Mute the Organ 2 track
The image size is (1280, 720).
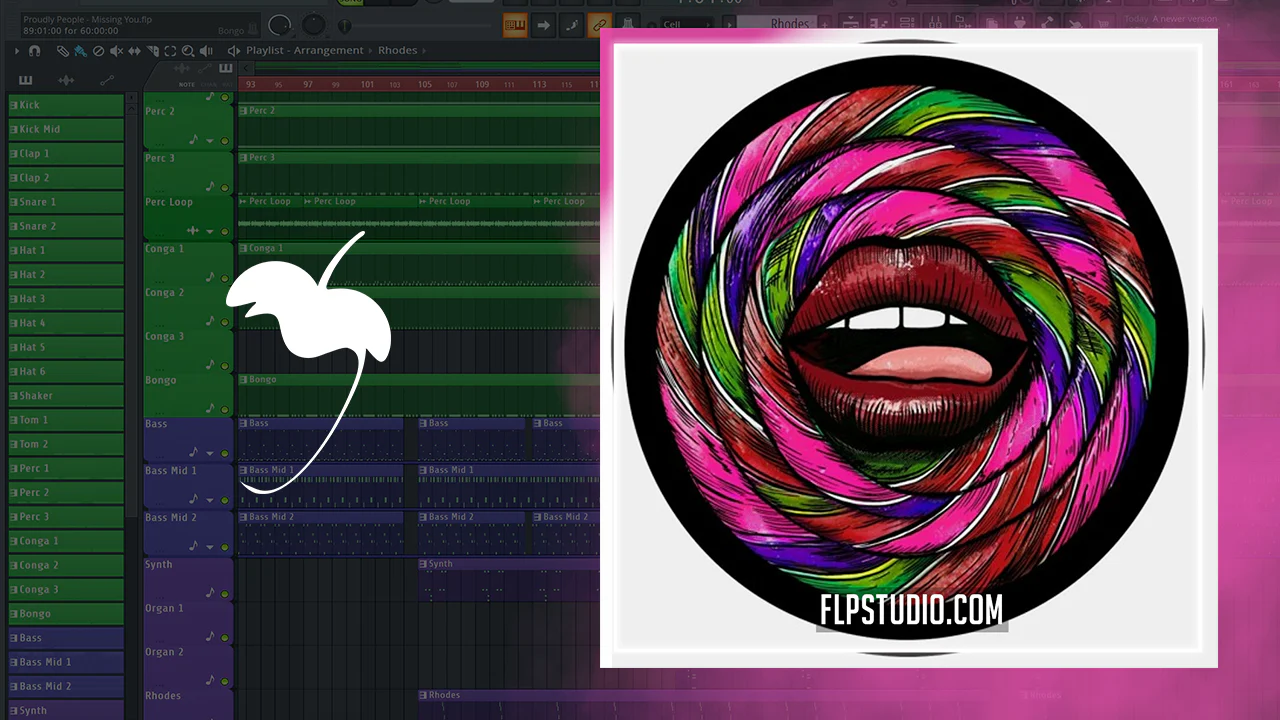click(x=225, y=681)
